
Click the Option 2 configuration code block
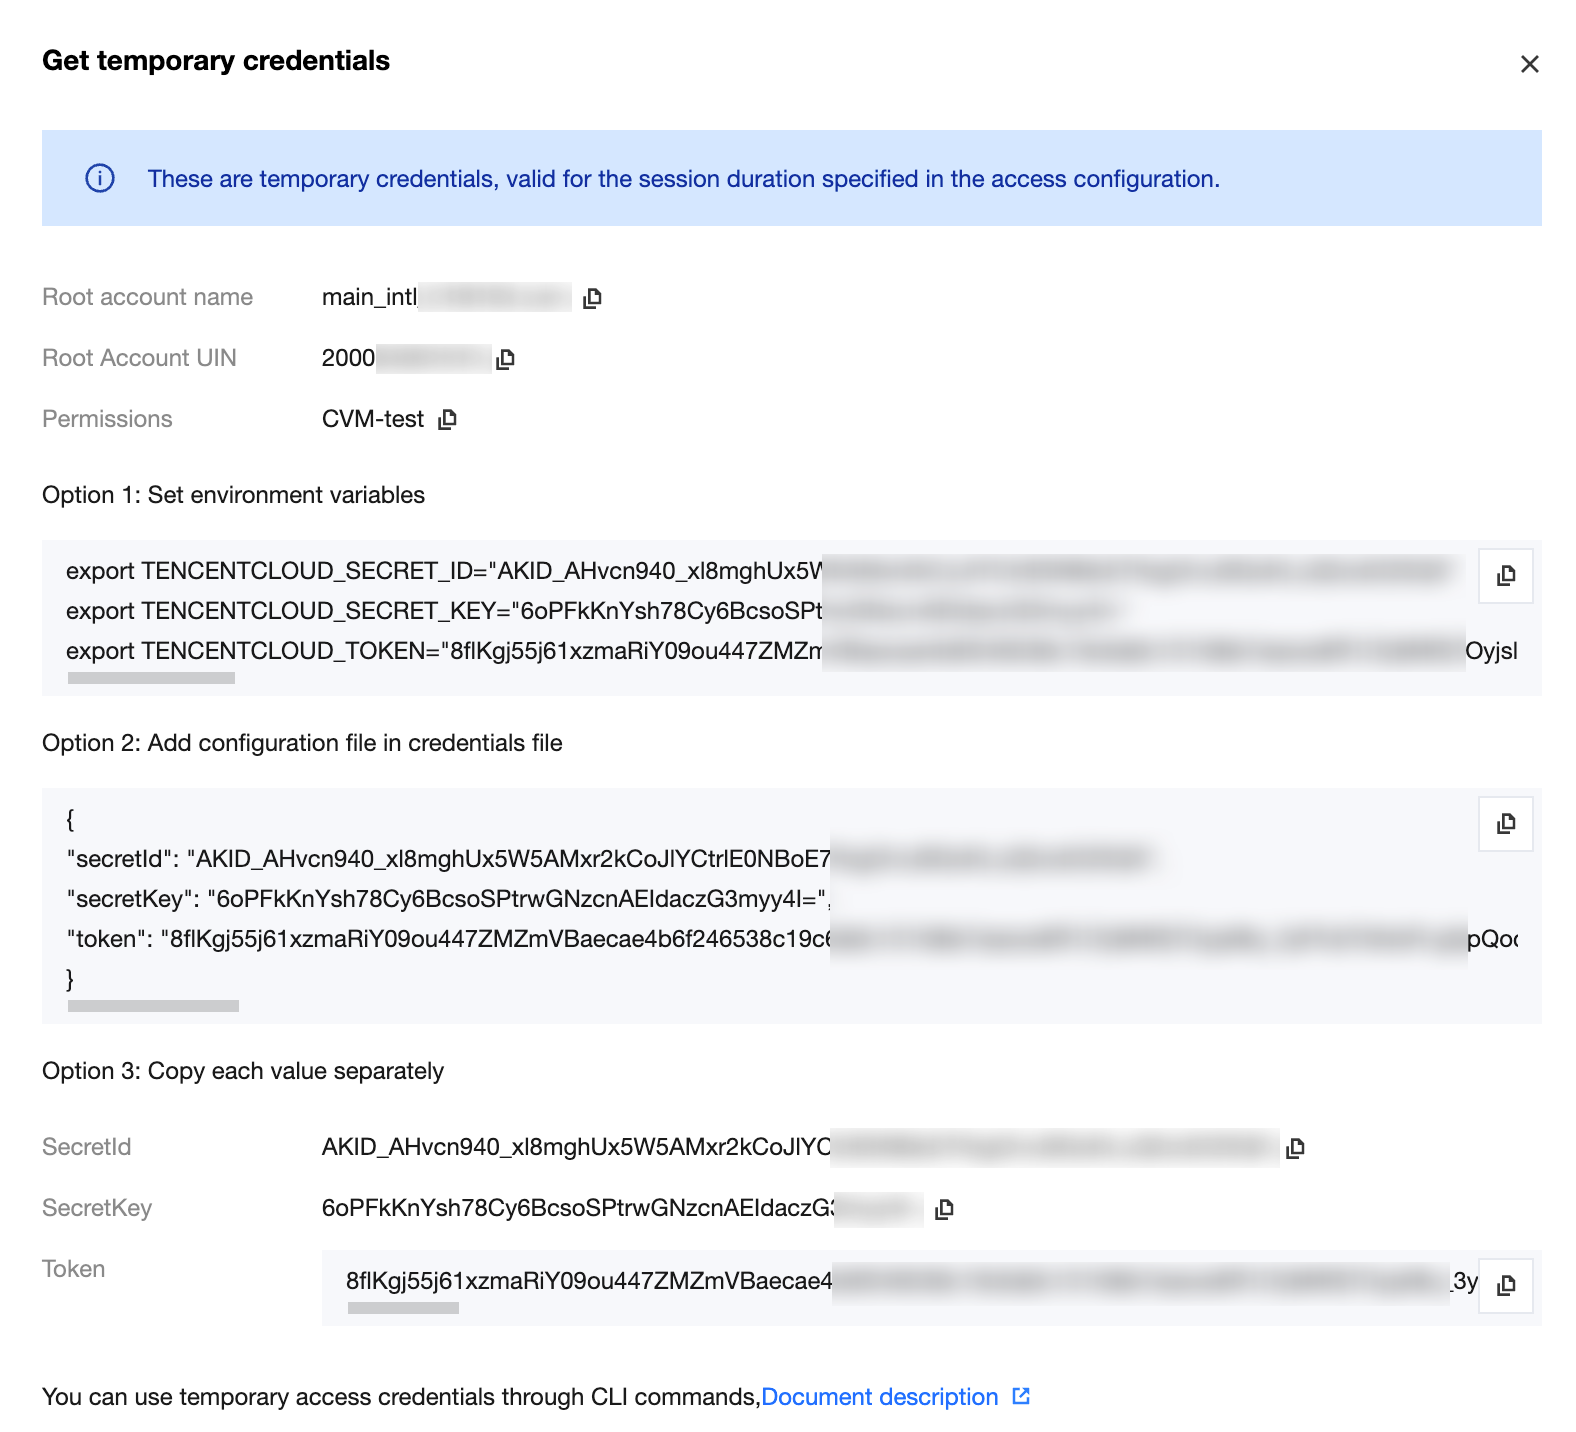(700, 900)
